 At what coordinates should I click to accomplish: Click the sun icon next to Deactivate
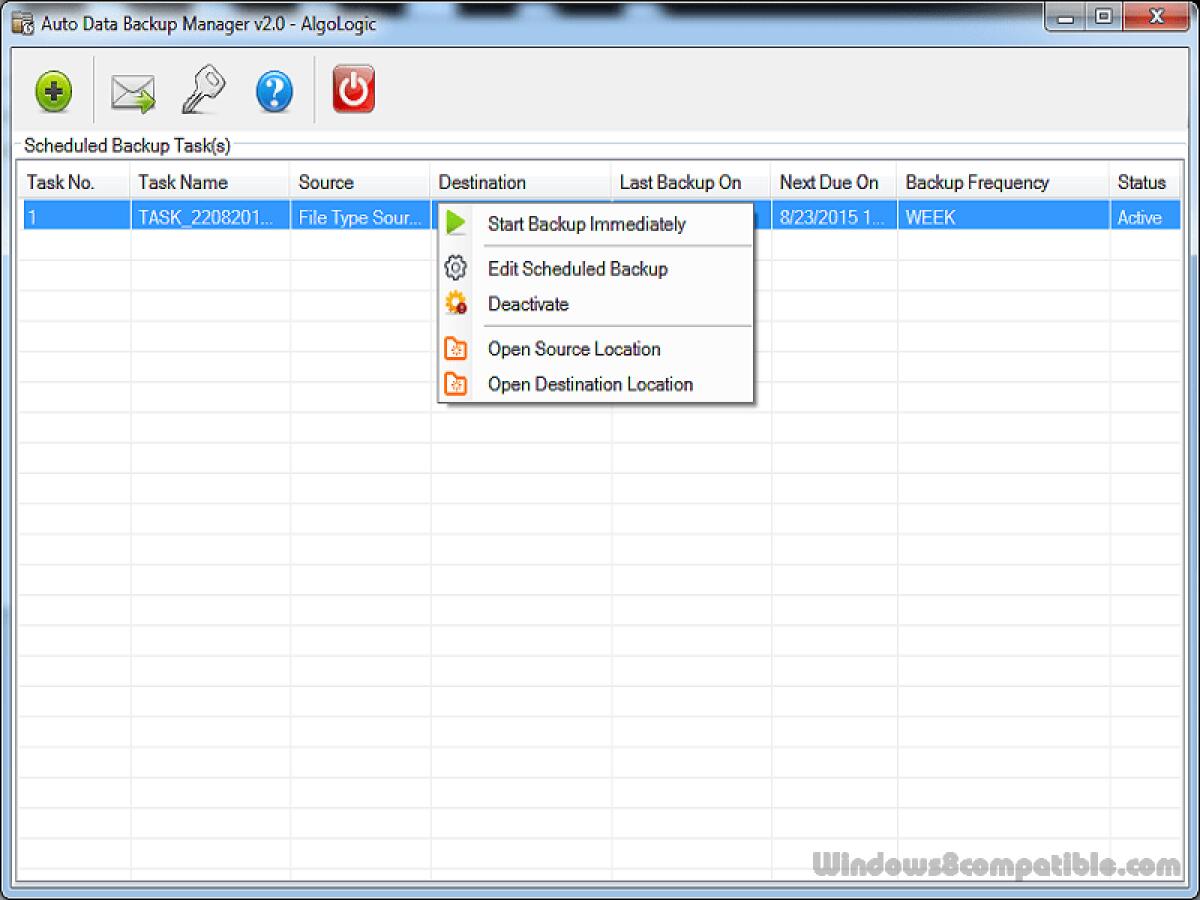tap(455, 302)
